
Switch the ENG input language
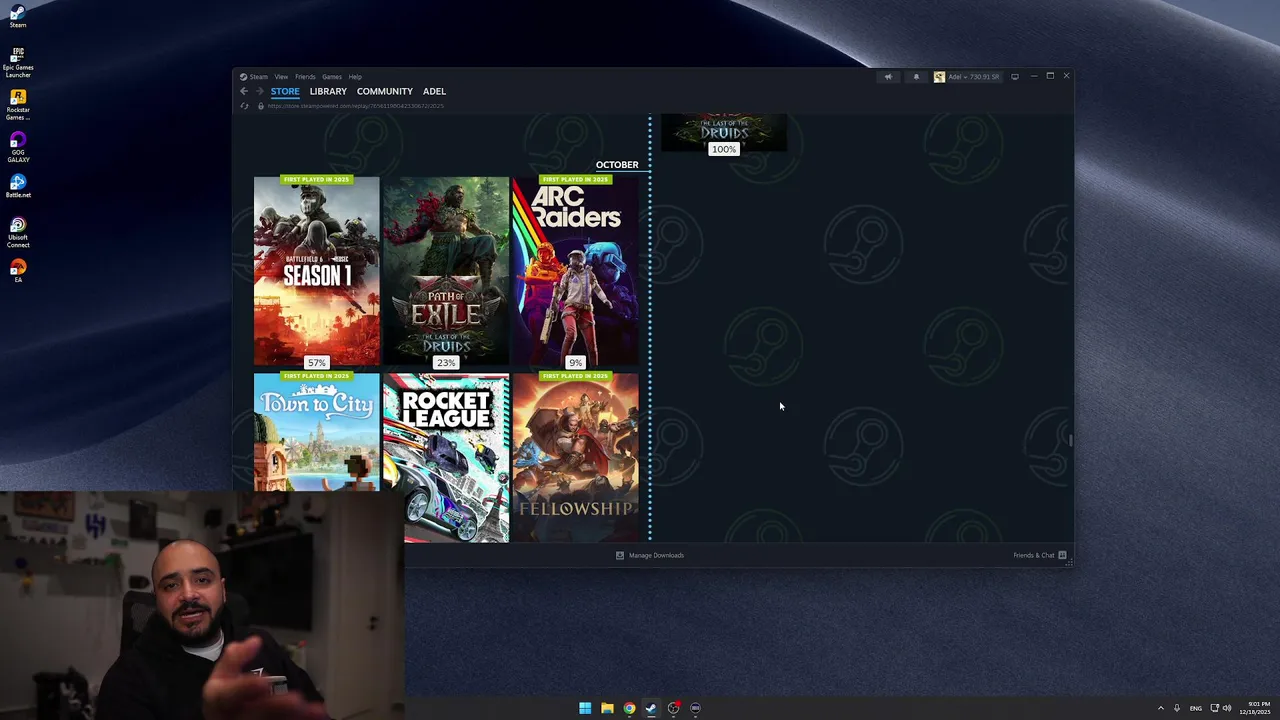(1195, 708)
